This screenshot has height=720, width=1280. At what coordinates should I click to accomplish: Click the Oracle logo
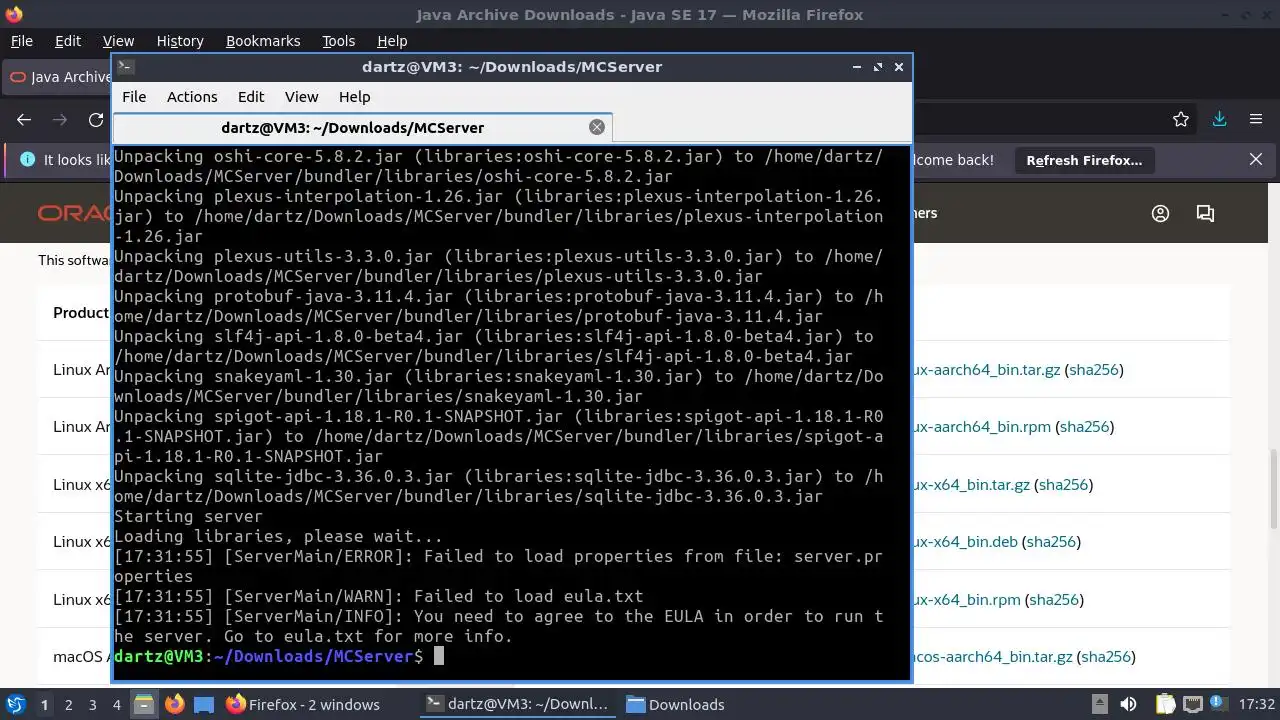click(x=75, y=213)
